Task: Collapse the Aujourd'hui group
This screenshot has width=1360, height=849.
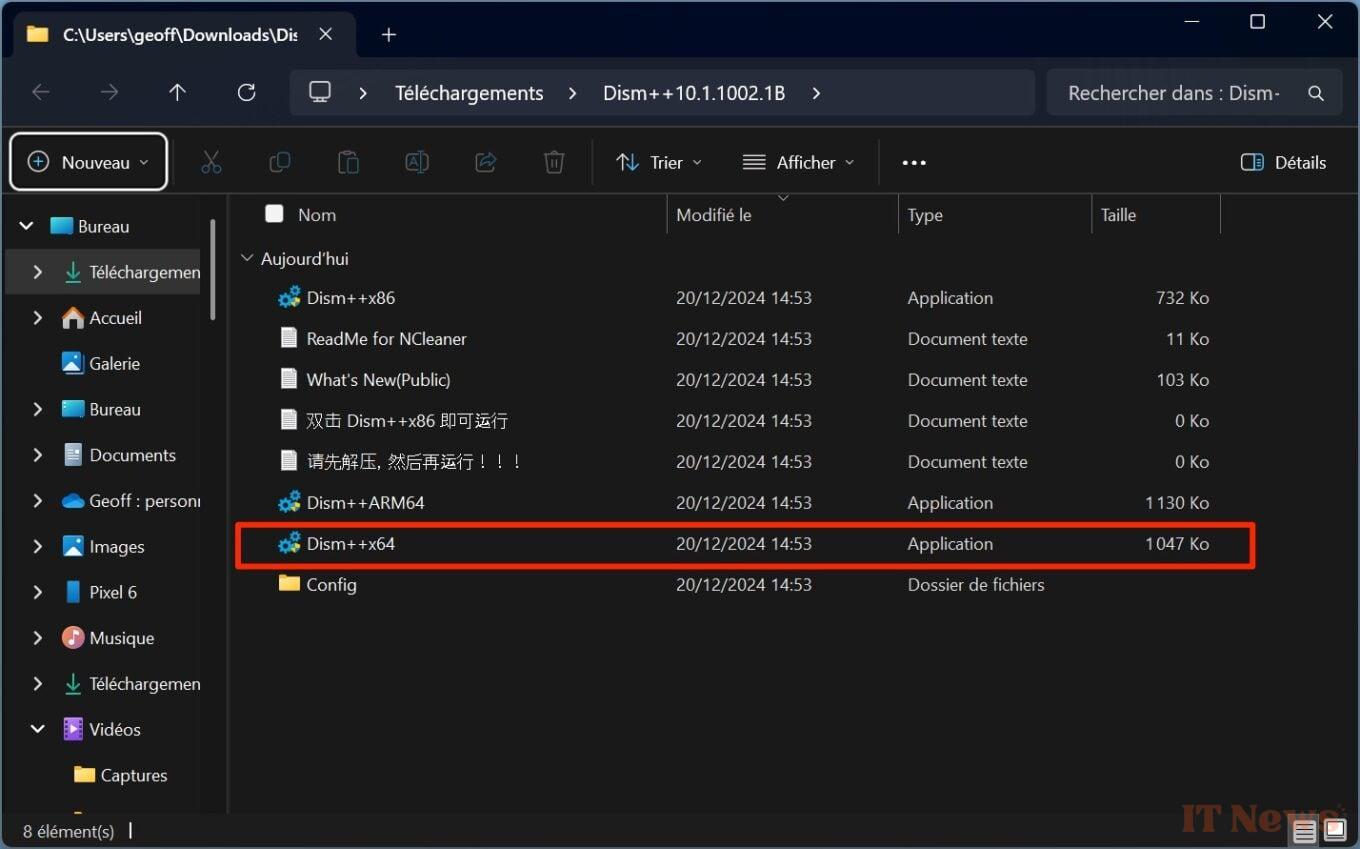Action: tap(247, 259)
